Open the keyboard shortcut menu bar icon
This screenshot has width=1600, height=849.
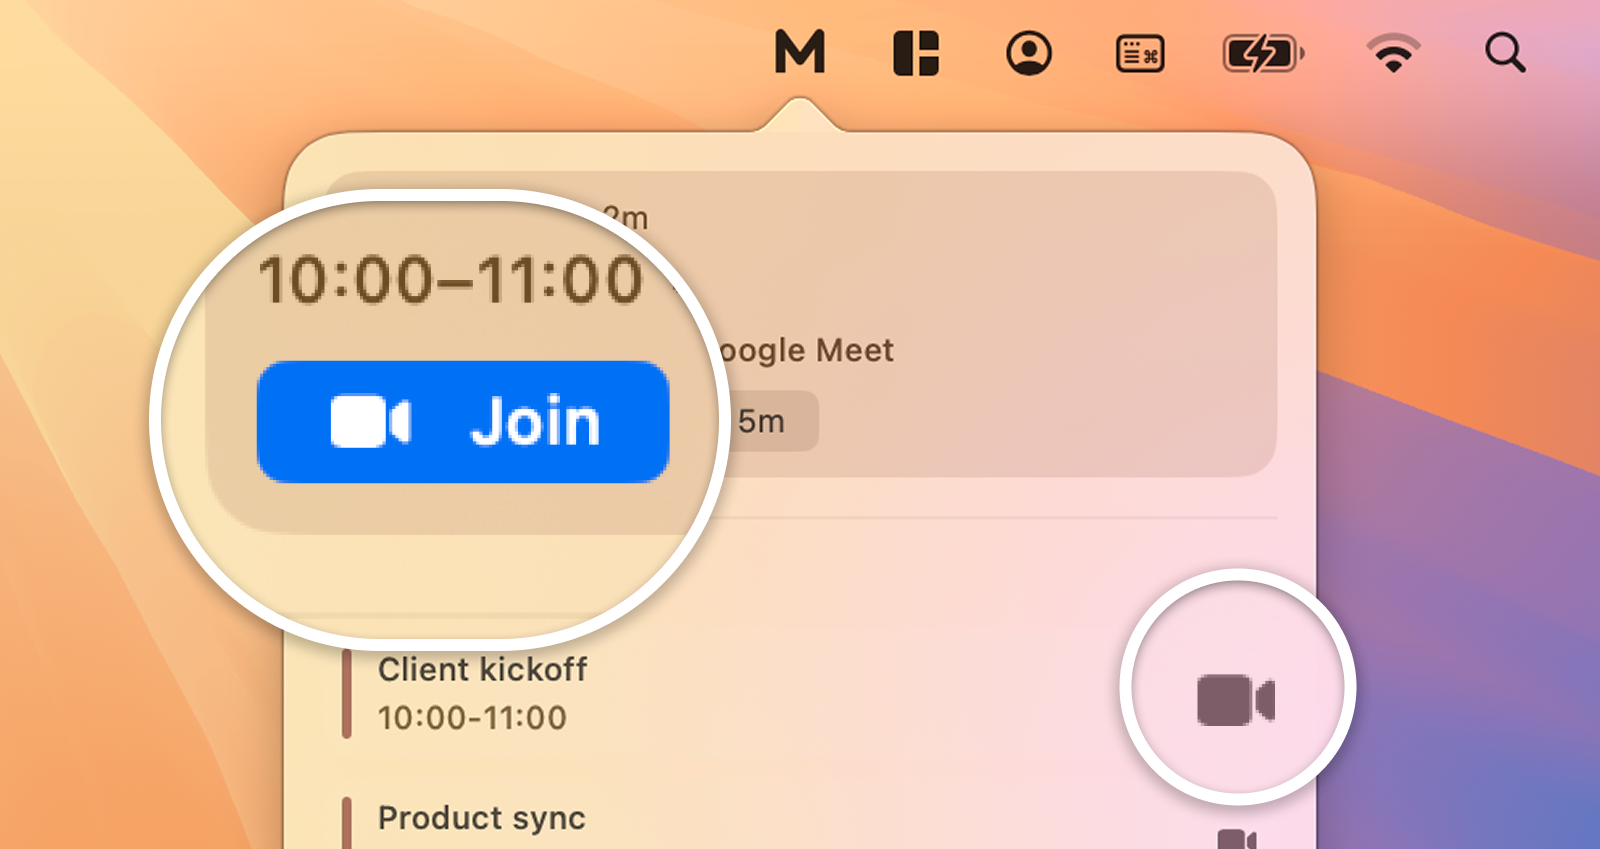1140,54
